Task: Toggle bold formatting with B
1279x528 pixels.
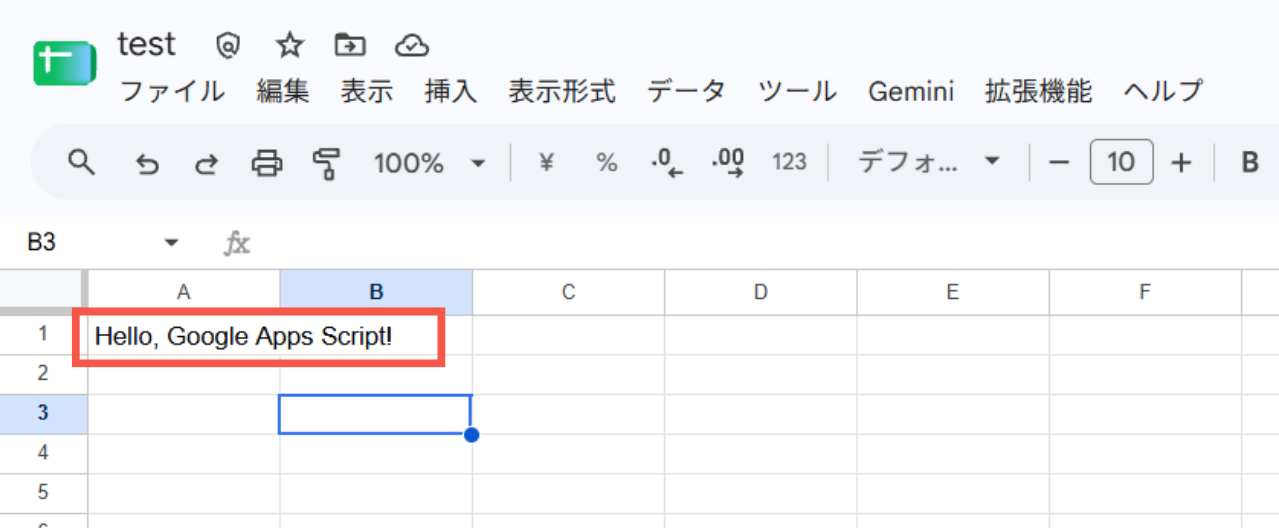Action: click(x=1250, y=163)
